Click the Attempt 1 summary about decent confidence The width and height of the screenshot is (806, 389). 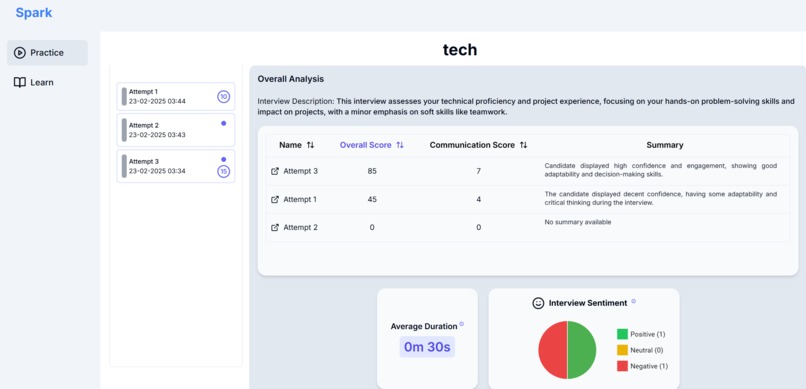click(661, 198)
